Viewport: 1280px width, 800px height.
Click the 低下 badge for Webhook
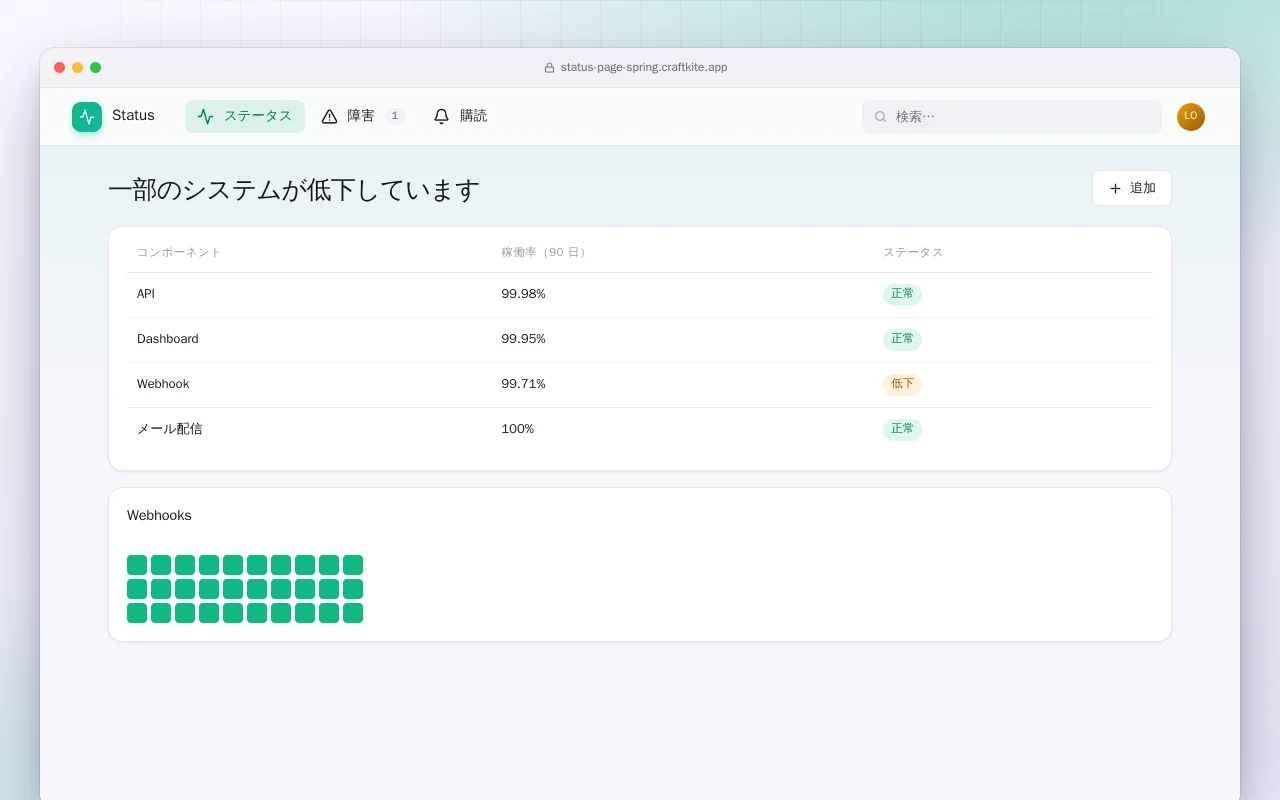902,385
